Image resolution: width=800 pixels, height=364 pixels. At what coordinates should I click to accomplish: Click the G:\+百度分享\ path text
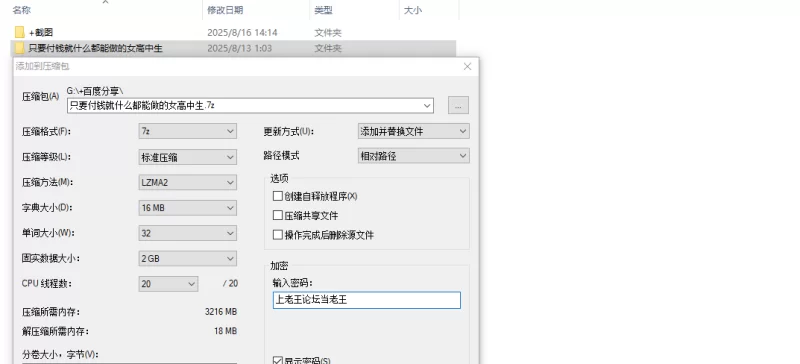95,91
